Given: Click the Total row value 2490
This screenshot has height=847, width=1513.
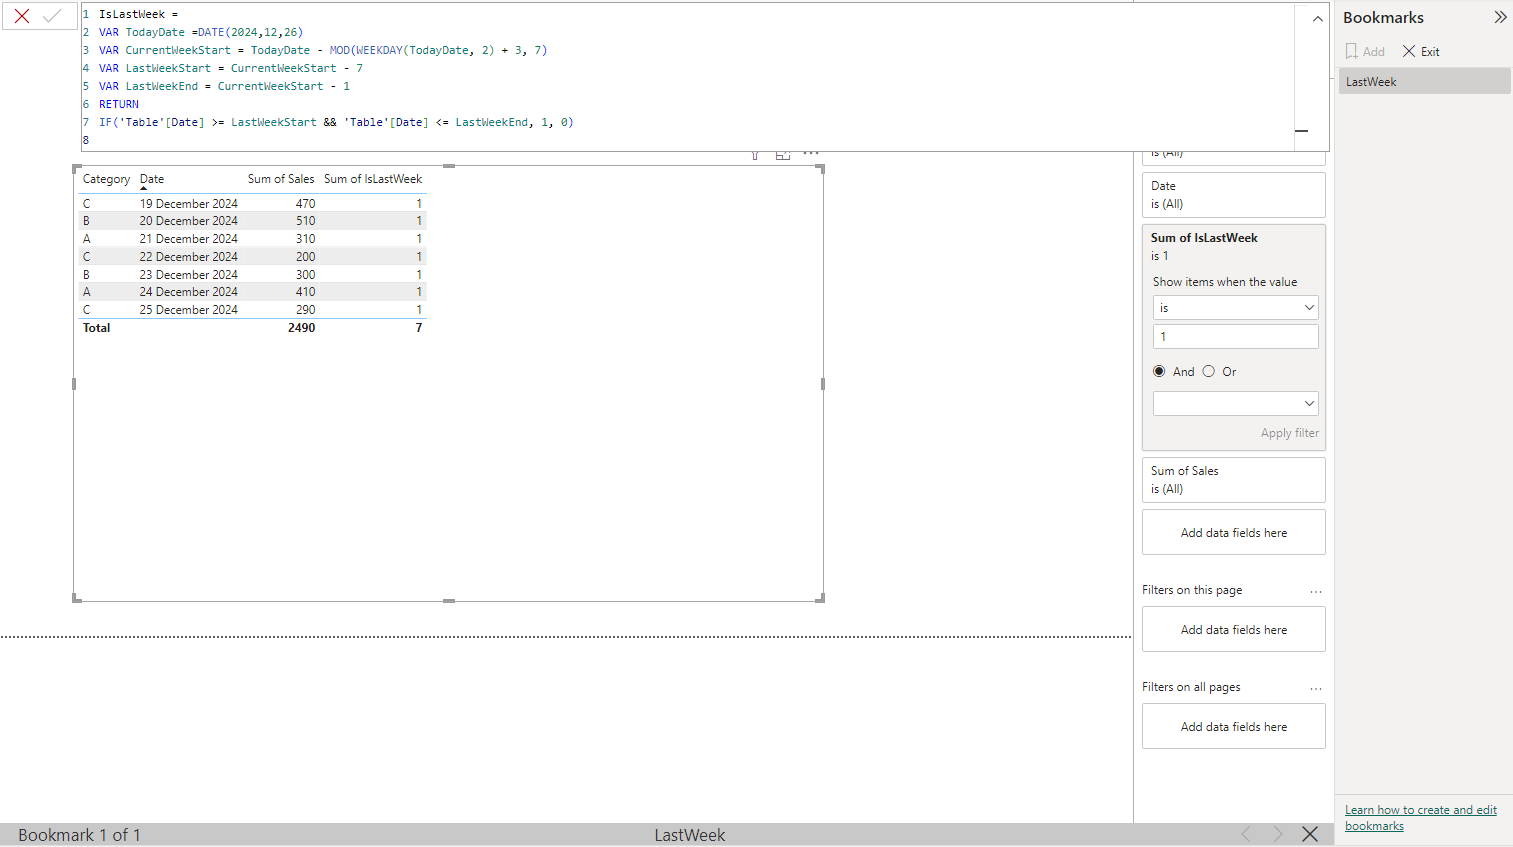Looking at the screenshot, I should pos(301,328).
